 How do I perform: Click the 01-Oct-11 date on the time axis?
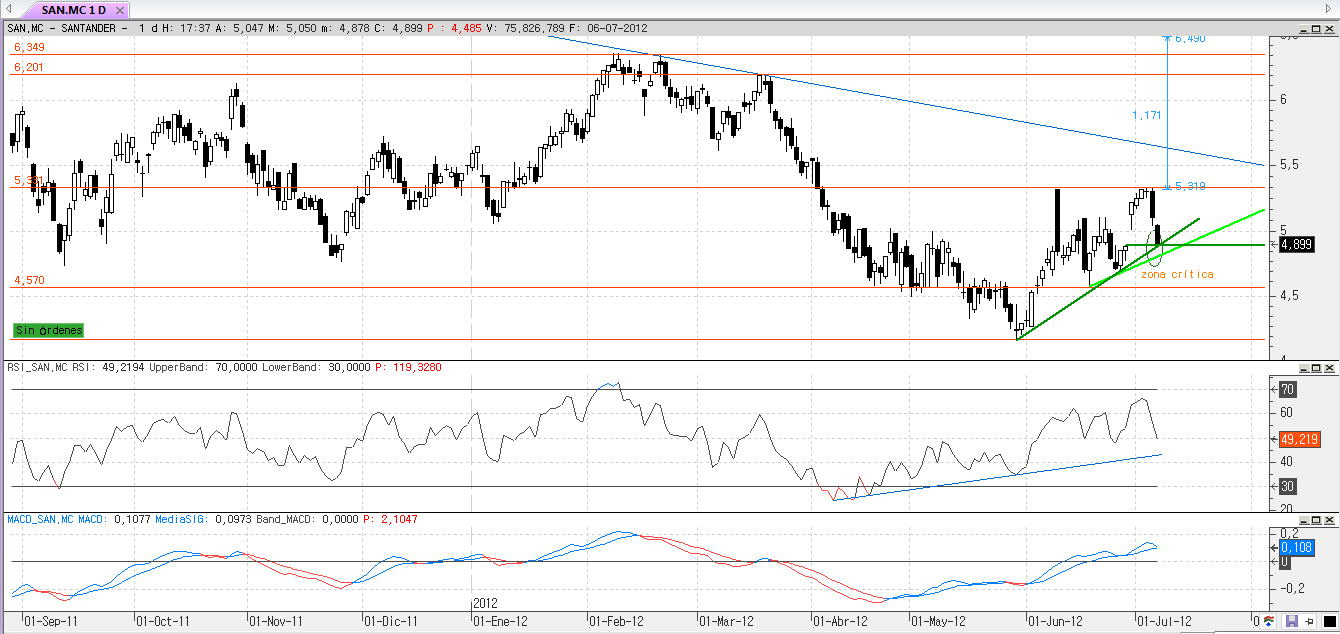click(163, 621)
